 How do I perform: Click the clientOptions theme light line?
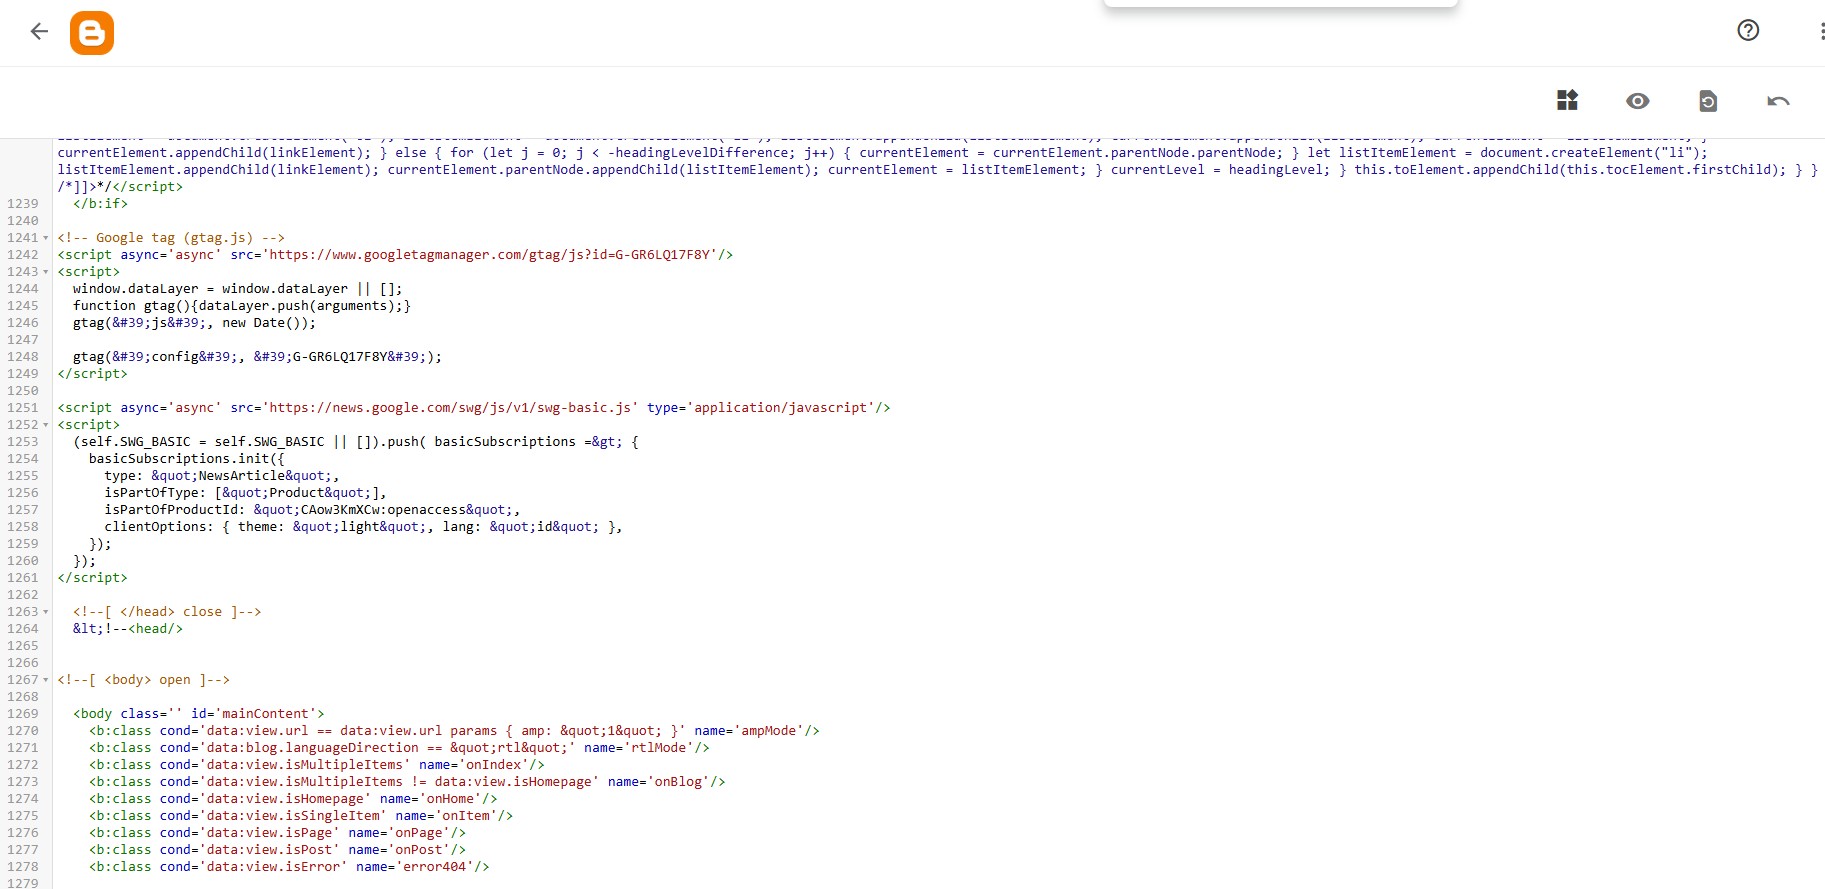pos(363,527)
